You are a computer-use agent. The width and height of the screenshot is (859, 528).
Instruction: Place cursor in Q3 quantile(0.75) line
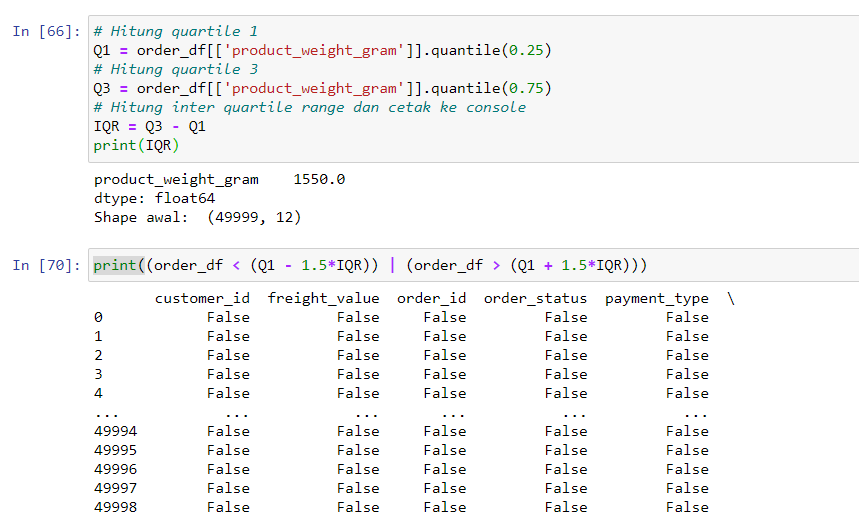[x=322, y=88]
